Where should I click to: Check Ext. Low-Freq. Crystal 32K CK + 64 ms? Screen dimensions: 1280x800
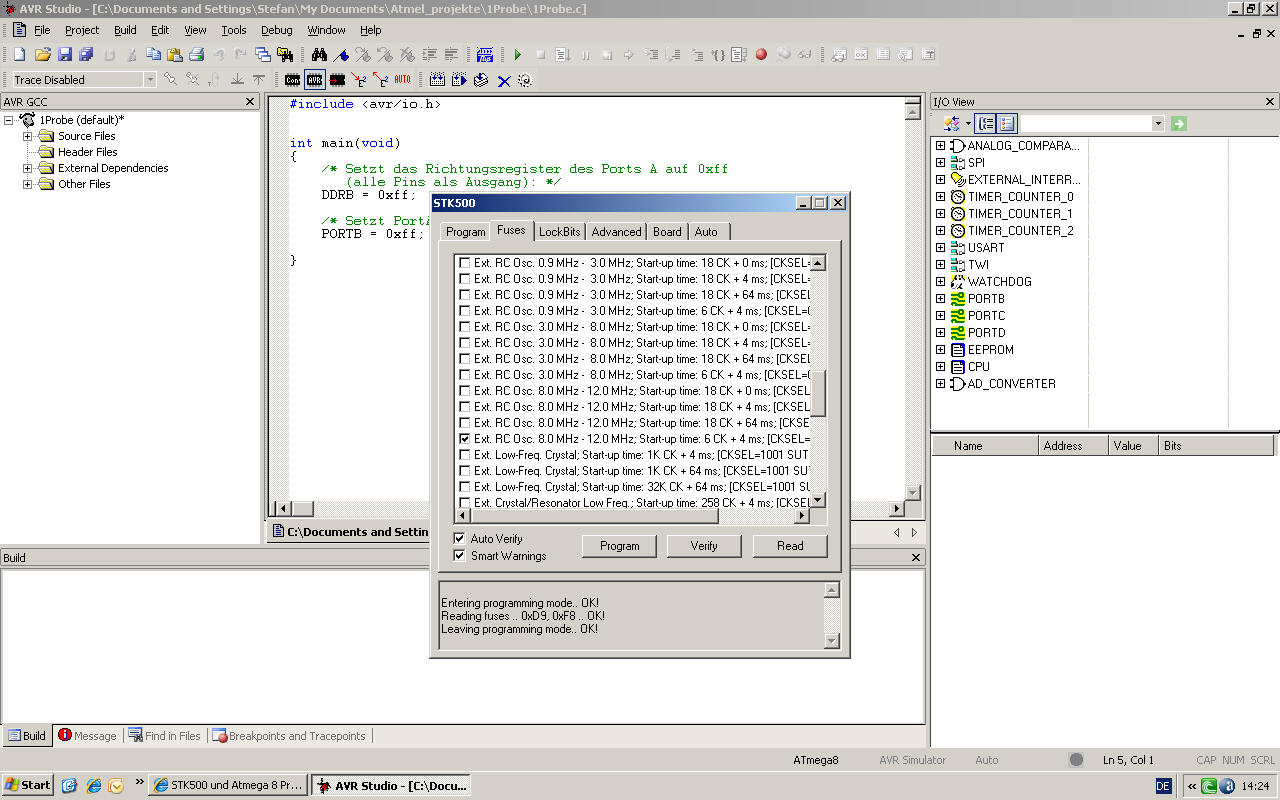point(464,487)
